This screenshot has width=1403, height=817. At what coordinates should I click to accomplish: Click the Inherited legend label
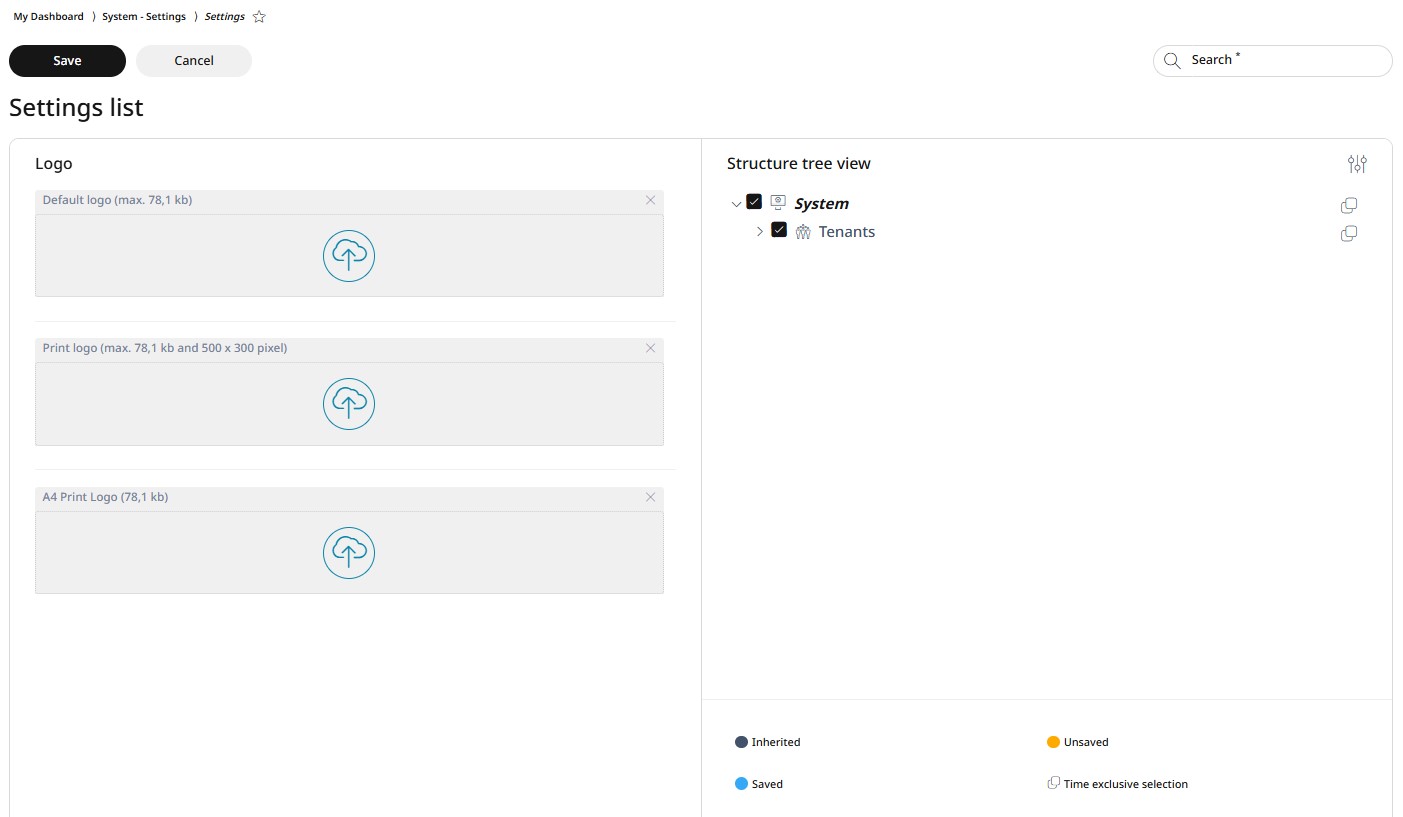(x=776, y=742)
